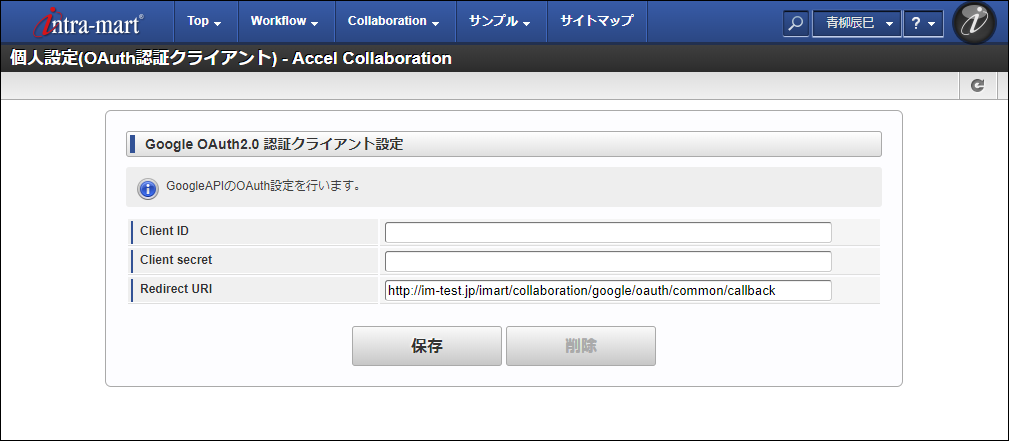
Task: Click 'GoogleAPIのOAuth設定を行います。' message text
Action: [263, 187]
